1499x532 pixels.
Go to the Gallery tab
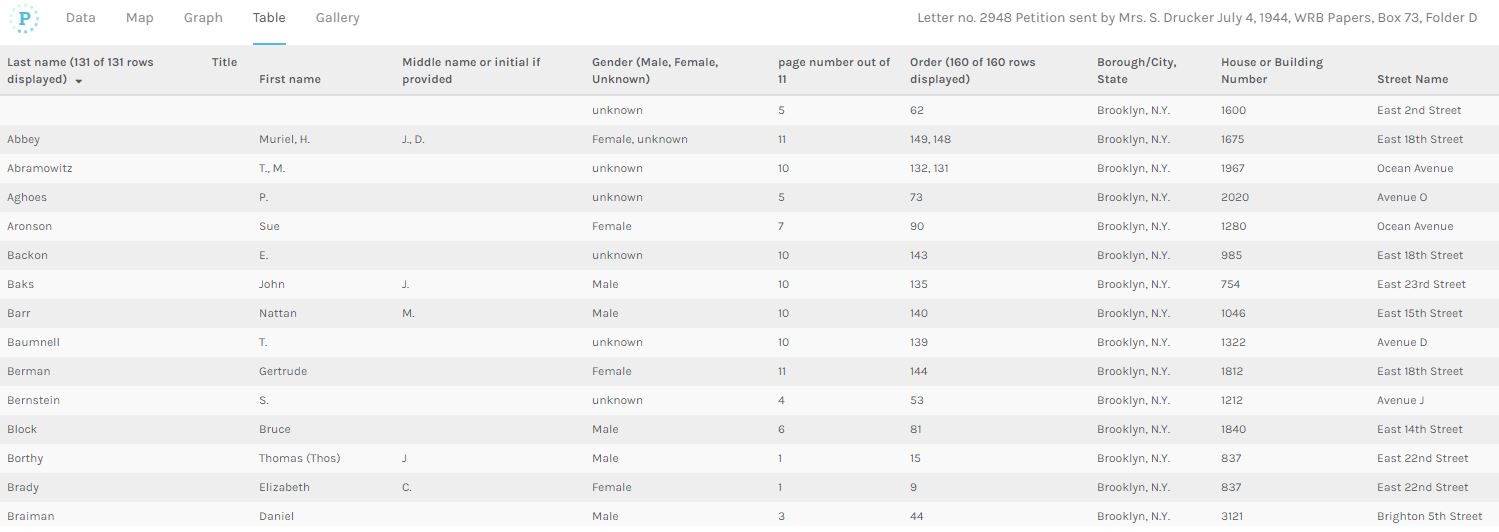pyautogui.click(x=337, y=18)
